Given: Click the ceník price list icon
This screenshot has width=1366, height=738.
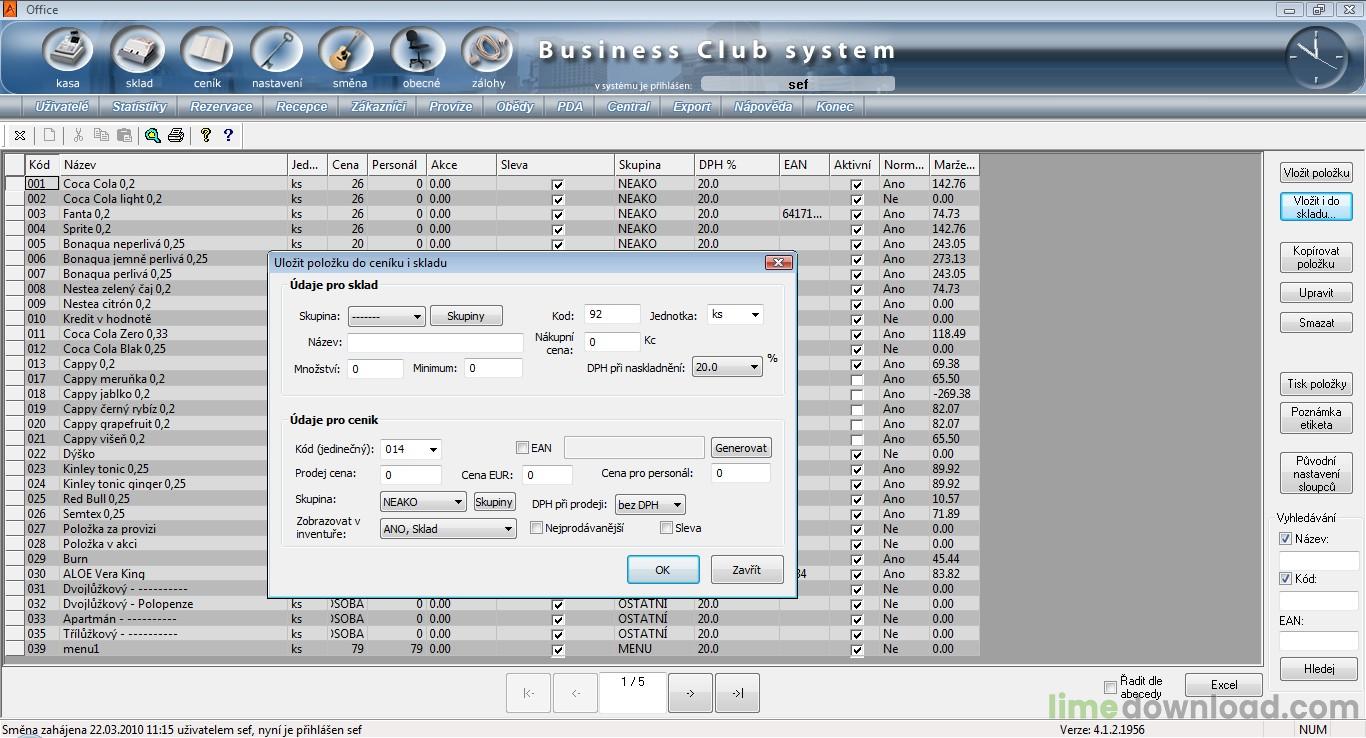Looking at the screenshot, I should pos(207,51).
